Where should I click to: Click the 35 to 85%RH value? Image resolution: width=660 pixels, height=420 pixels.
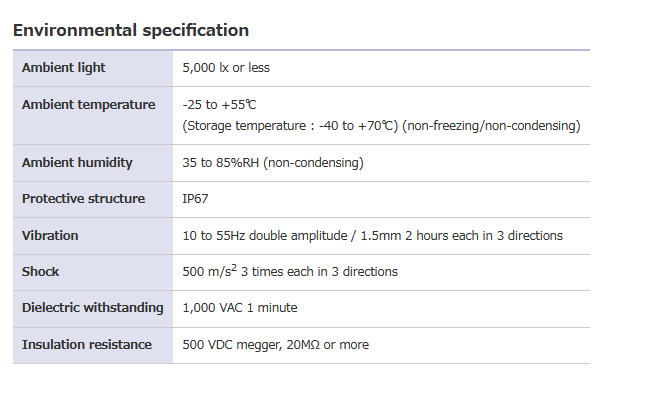[272, 163]
